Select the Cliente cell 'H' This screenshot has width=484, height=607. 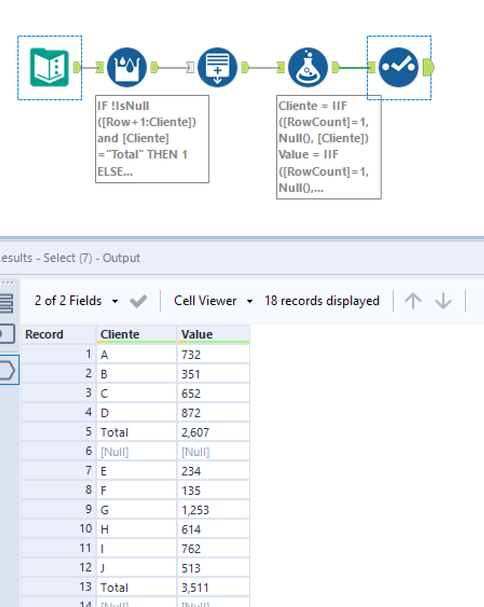[x=136, y=529]
